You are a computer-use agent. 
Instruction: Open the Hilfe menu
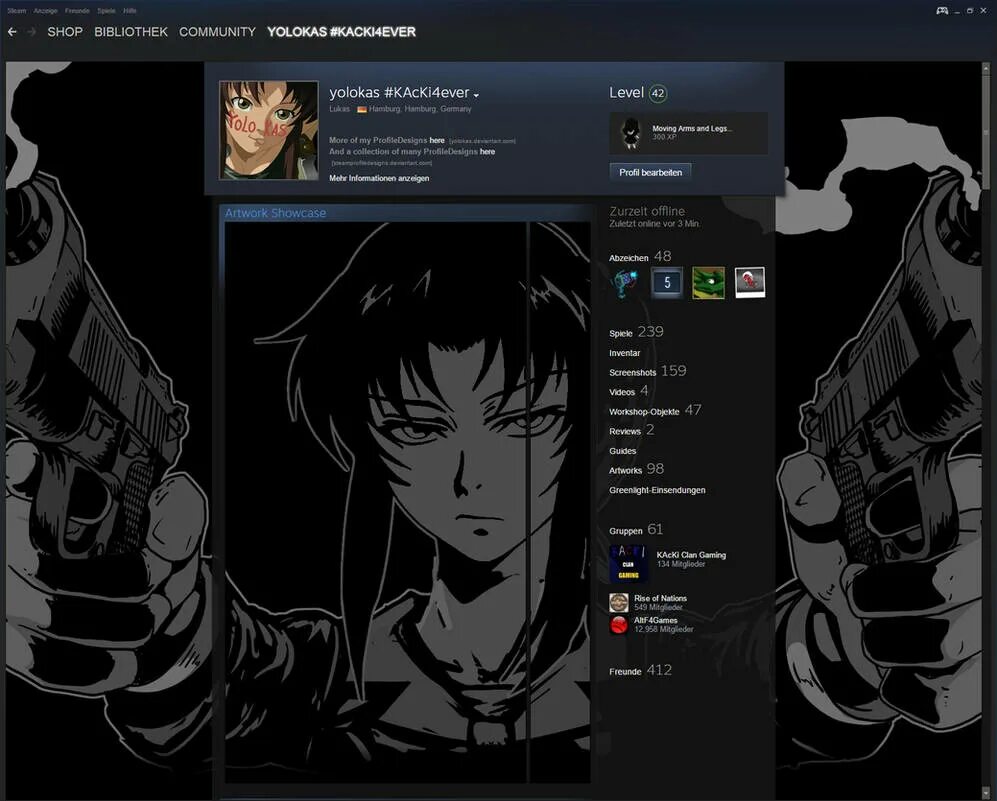(x=130, y=11)
